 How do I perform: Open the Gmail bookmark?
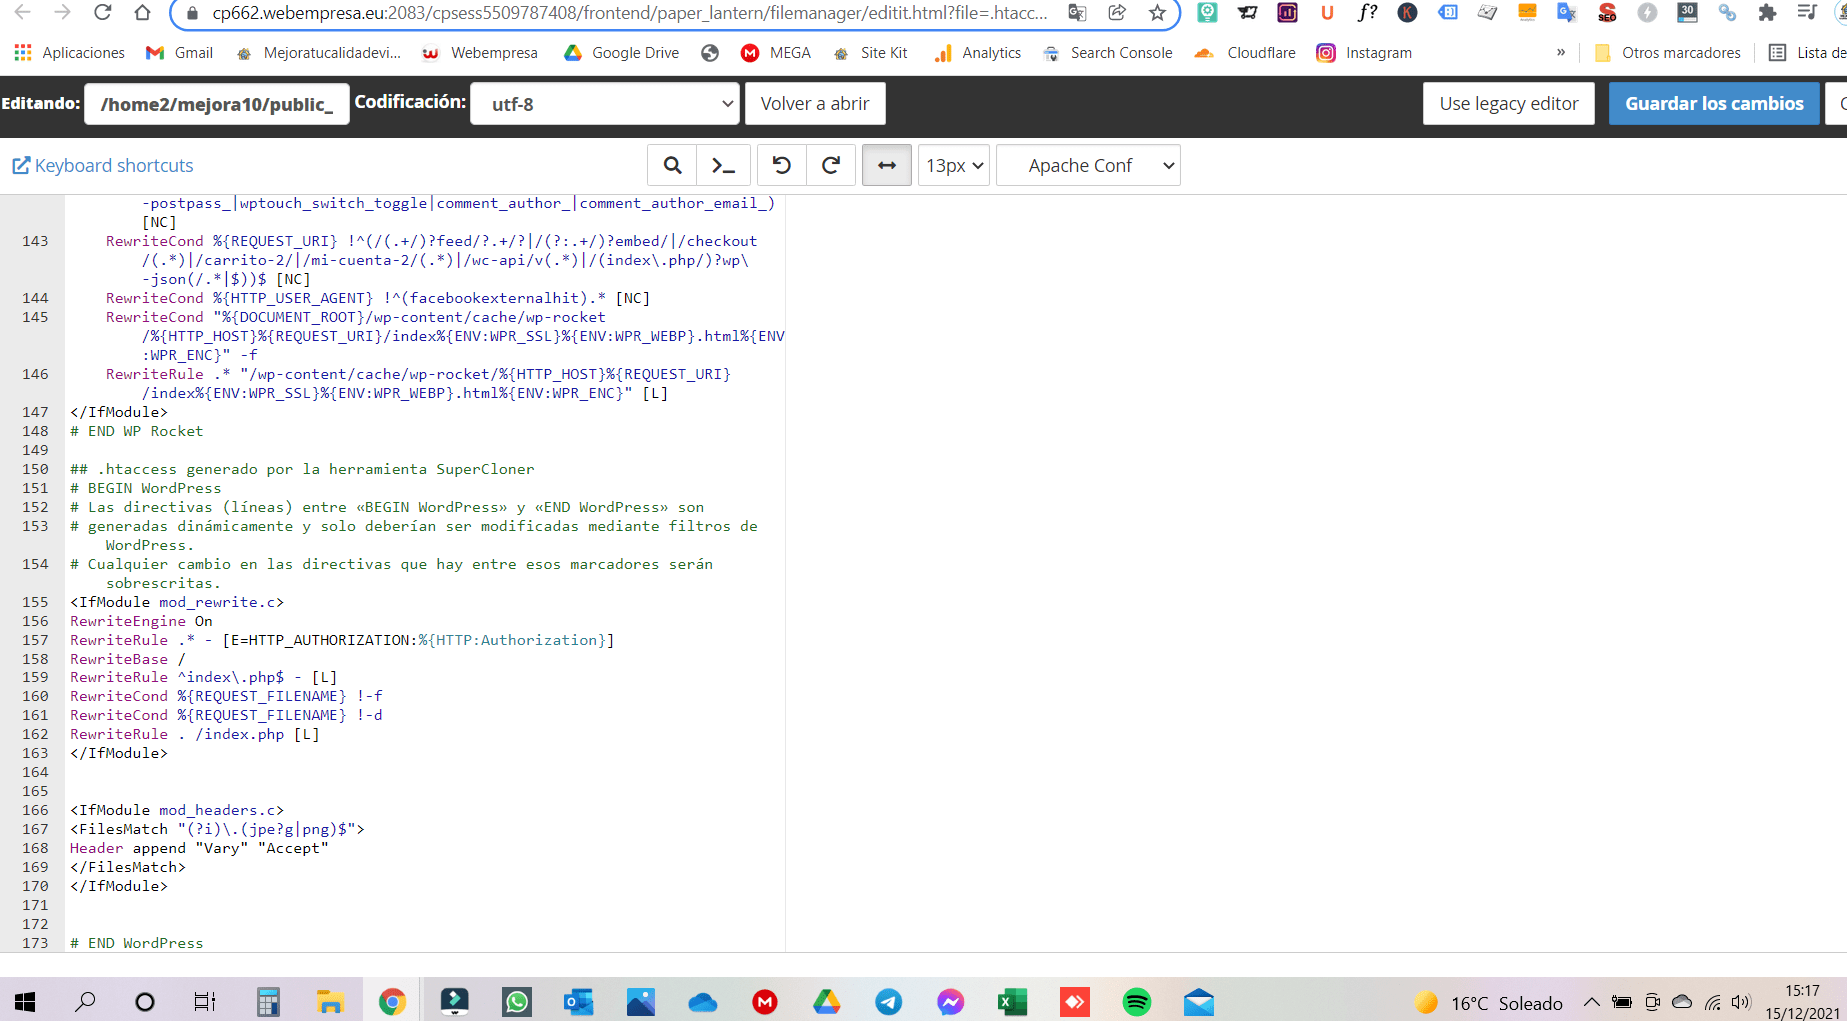(x=180, y=53)
